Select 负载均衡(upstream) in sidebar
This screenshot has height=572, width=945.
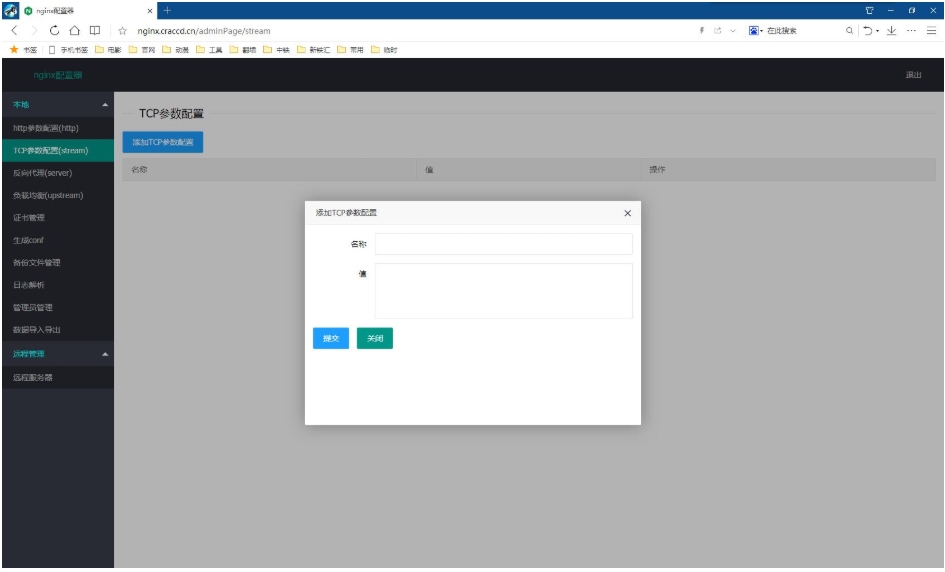(x=48, y=195)
